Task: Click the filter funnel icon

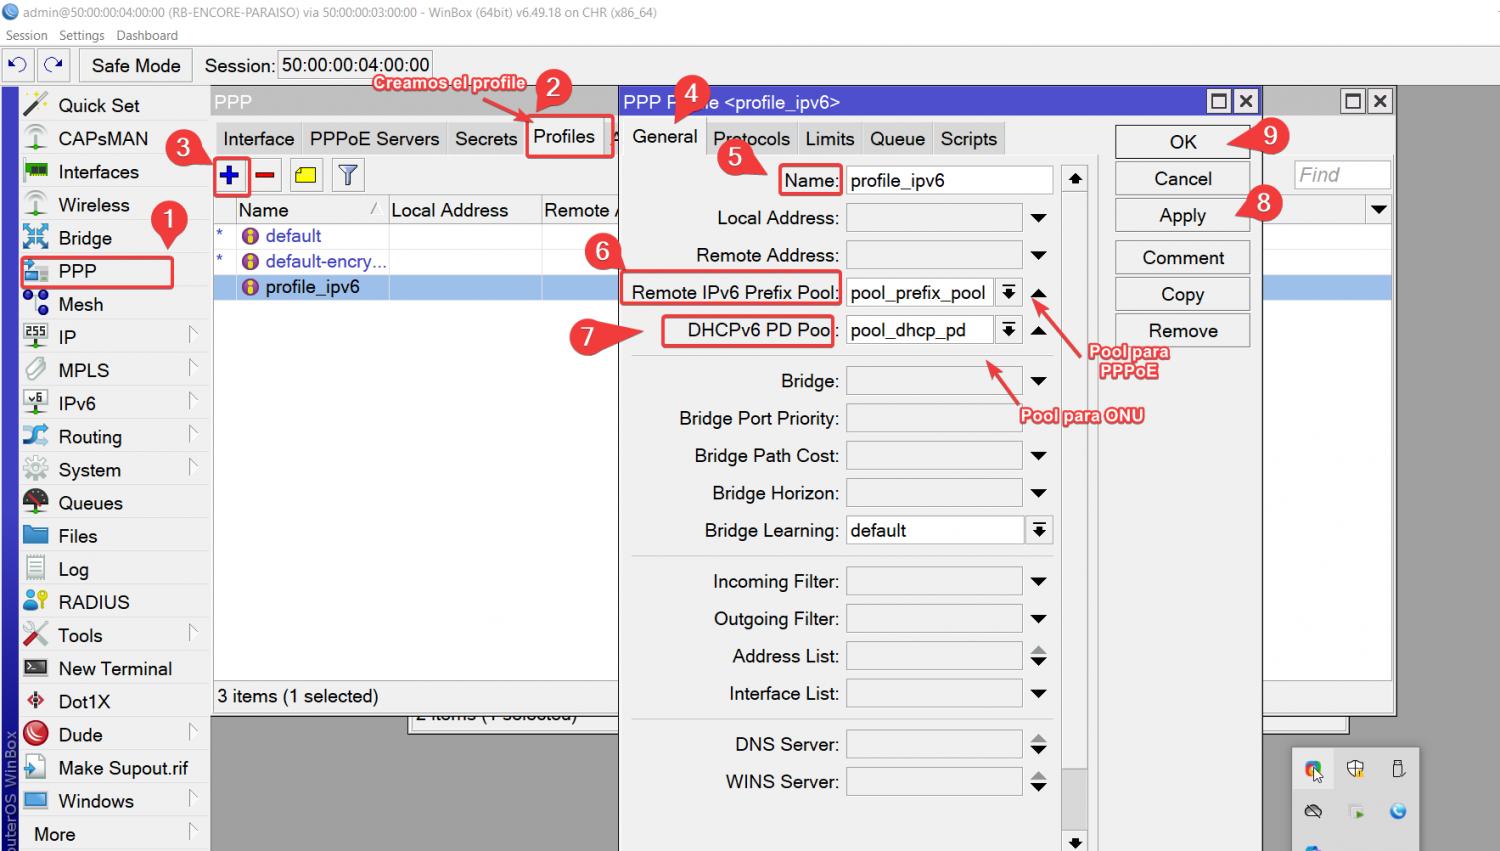Action: click(347, 176)
